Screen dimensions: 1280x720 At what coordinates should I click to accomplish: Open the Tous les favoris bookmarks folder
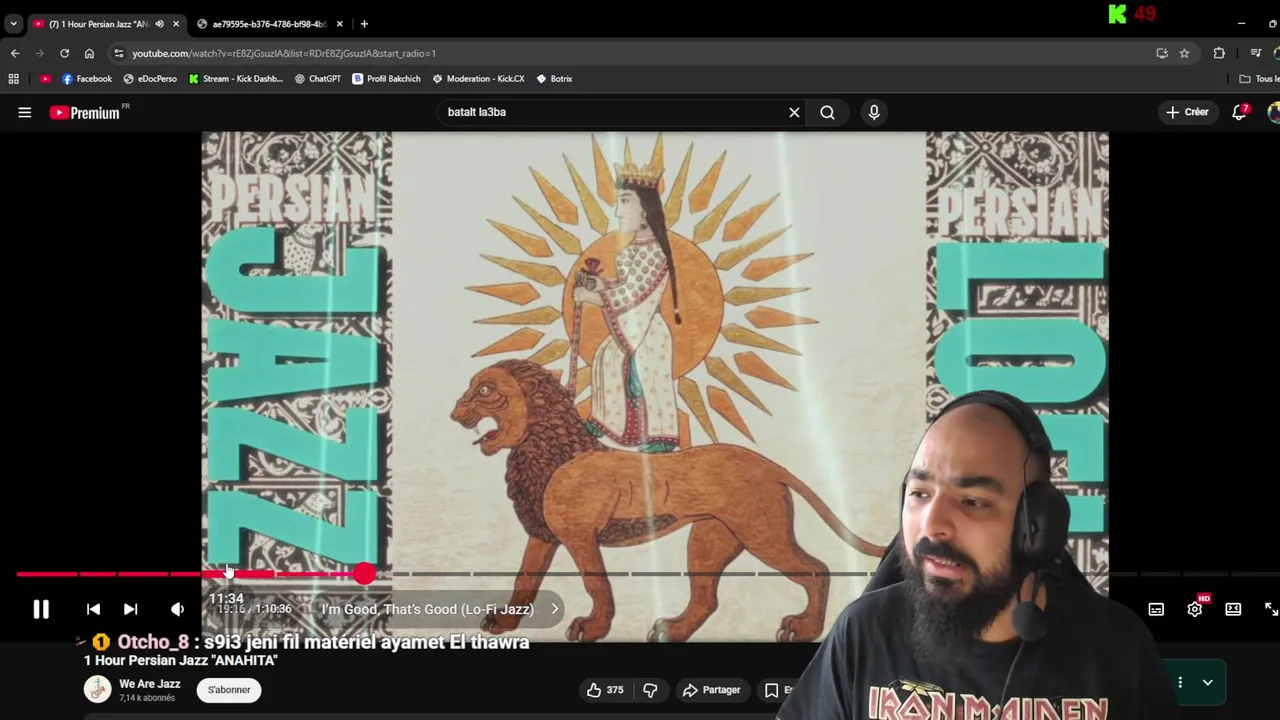tap(1258, 79)
